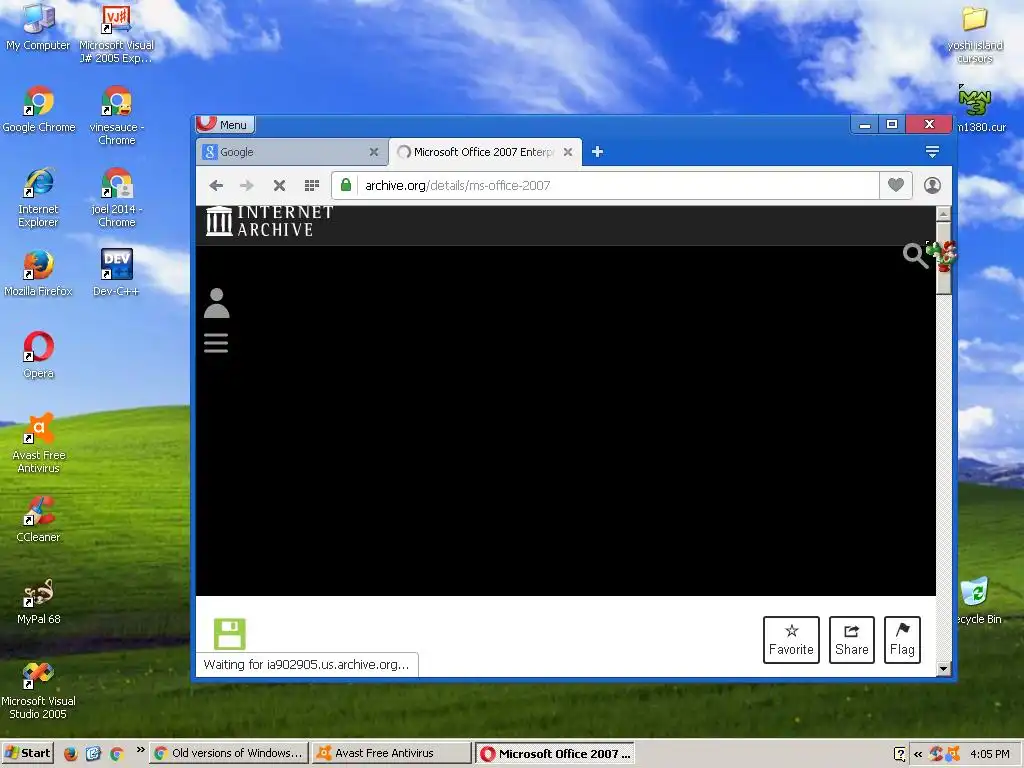Select the yoshi island cursors folder
1024x768 pixels.
coord(974,35)
